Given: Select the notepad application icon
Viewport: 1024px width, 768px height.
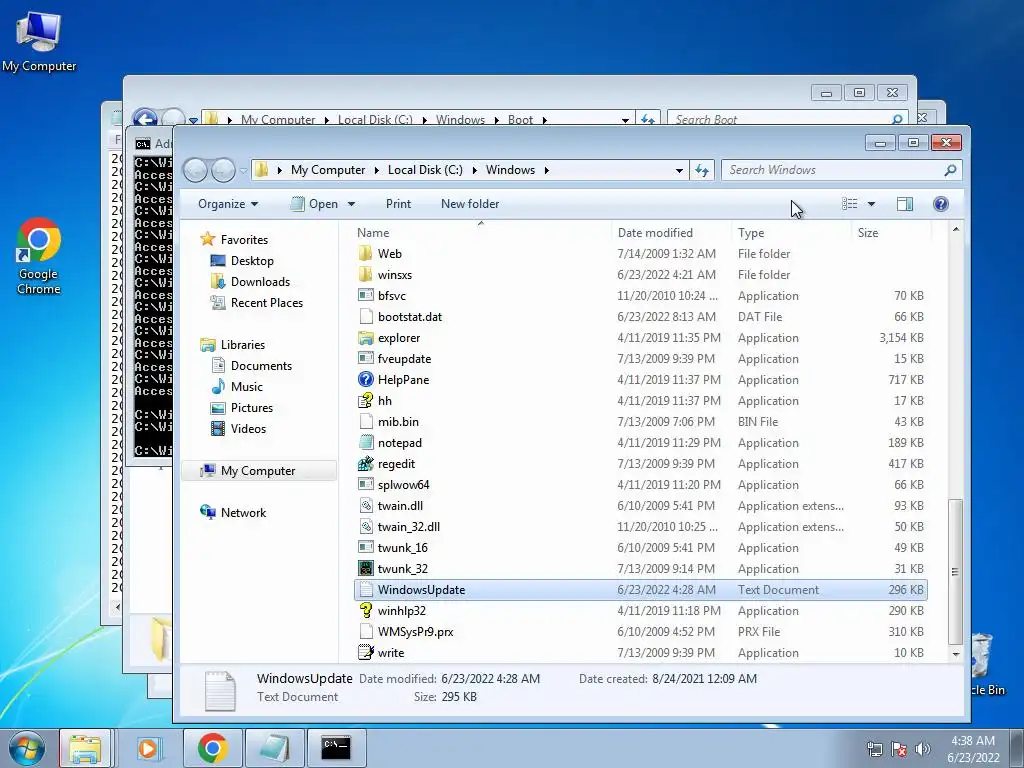Looking at the screenshot, I should 366,443.
